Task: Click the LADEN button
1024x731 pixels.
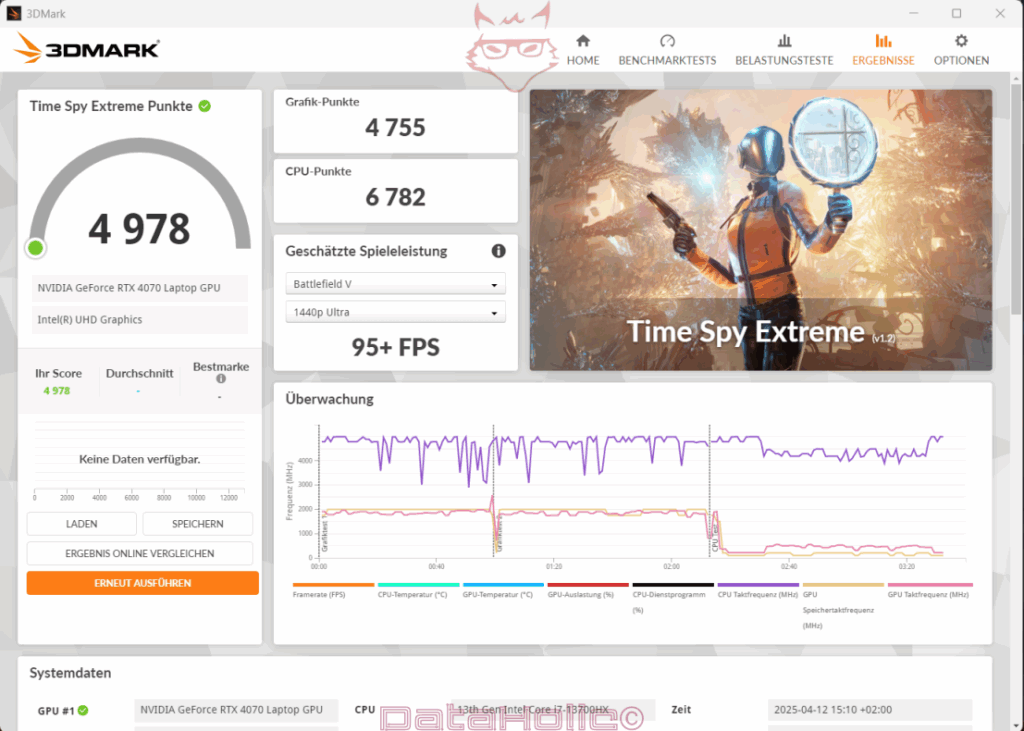Action: (x=82, y=524)
